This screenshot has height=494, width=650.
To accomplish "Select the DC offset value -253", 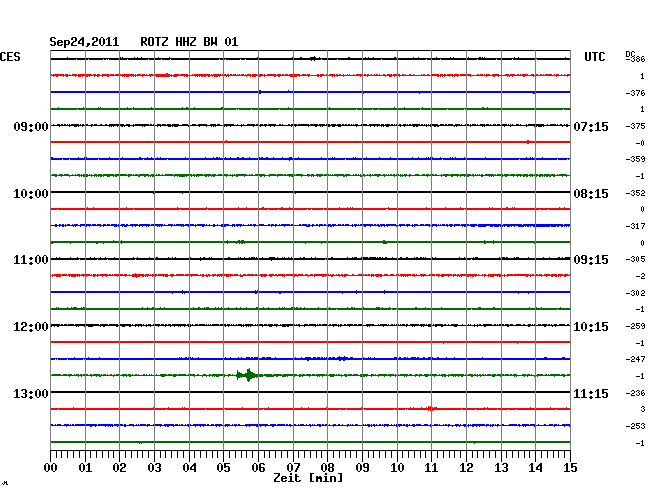I will pos(635,426).
